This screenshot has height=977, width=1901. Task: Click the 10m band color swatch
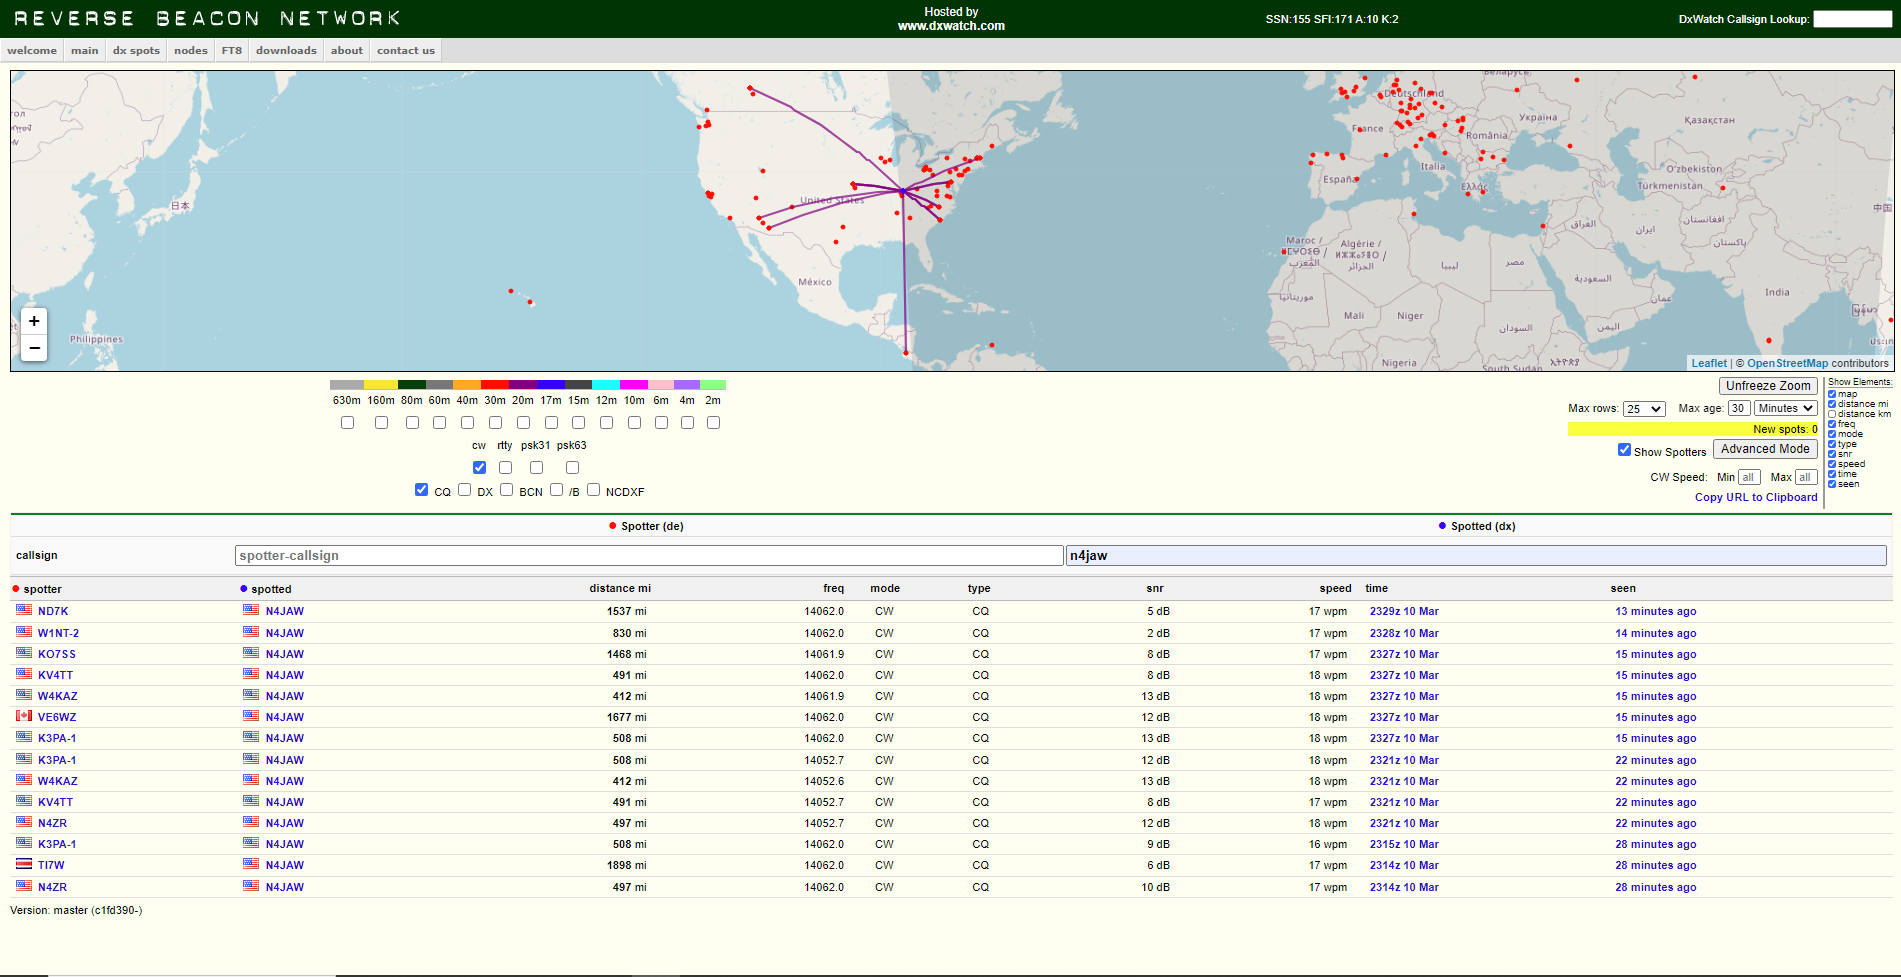click(x=634, y=384)
